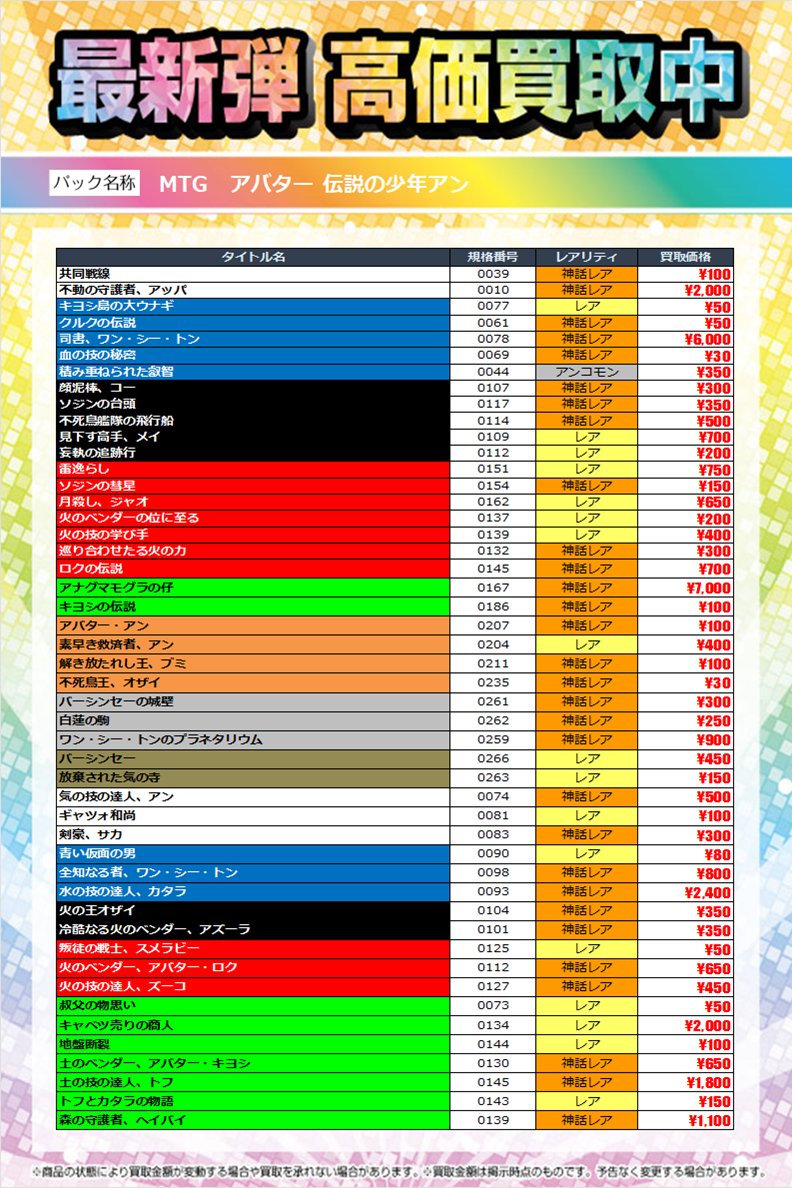Click number 0204 in 素早き救済者、アン row
Screen dimensions: 792x1188
click(493, 644)
